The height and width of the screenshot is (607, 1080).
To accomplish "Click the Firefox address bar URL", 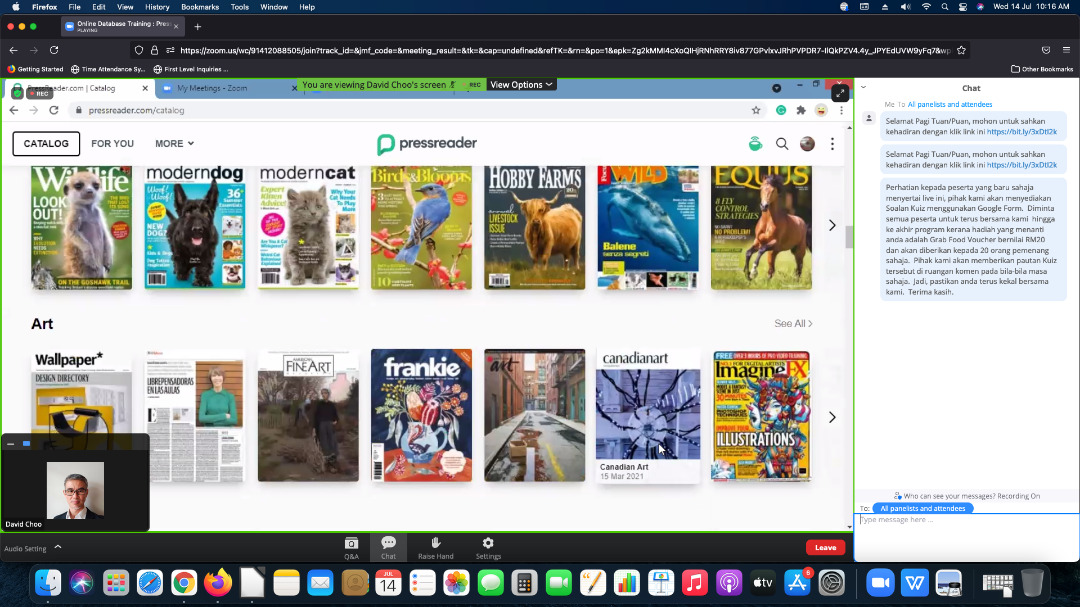I will coord(565,50).
